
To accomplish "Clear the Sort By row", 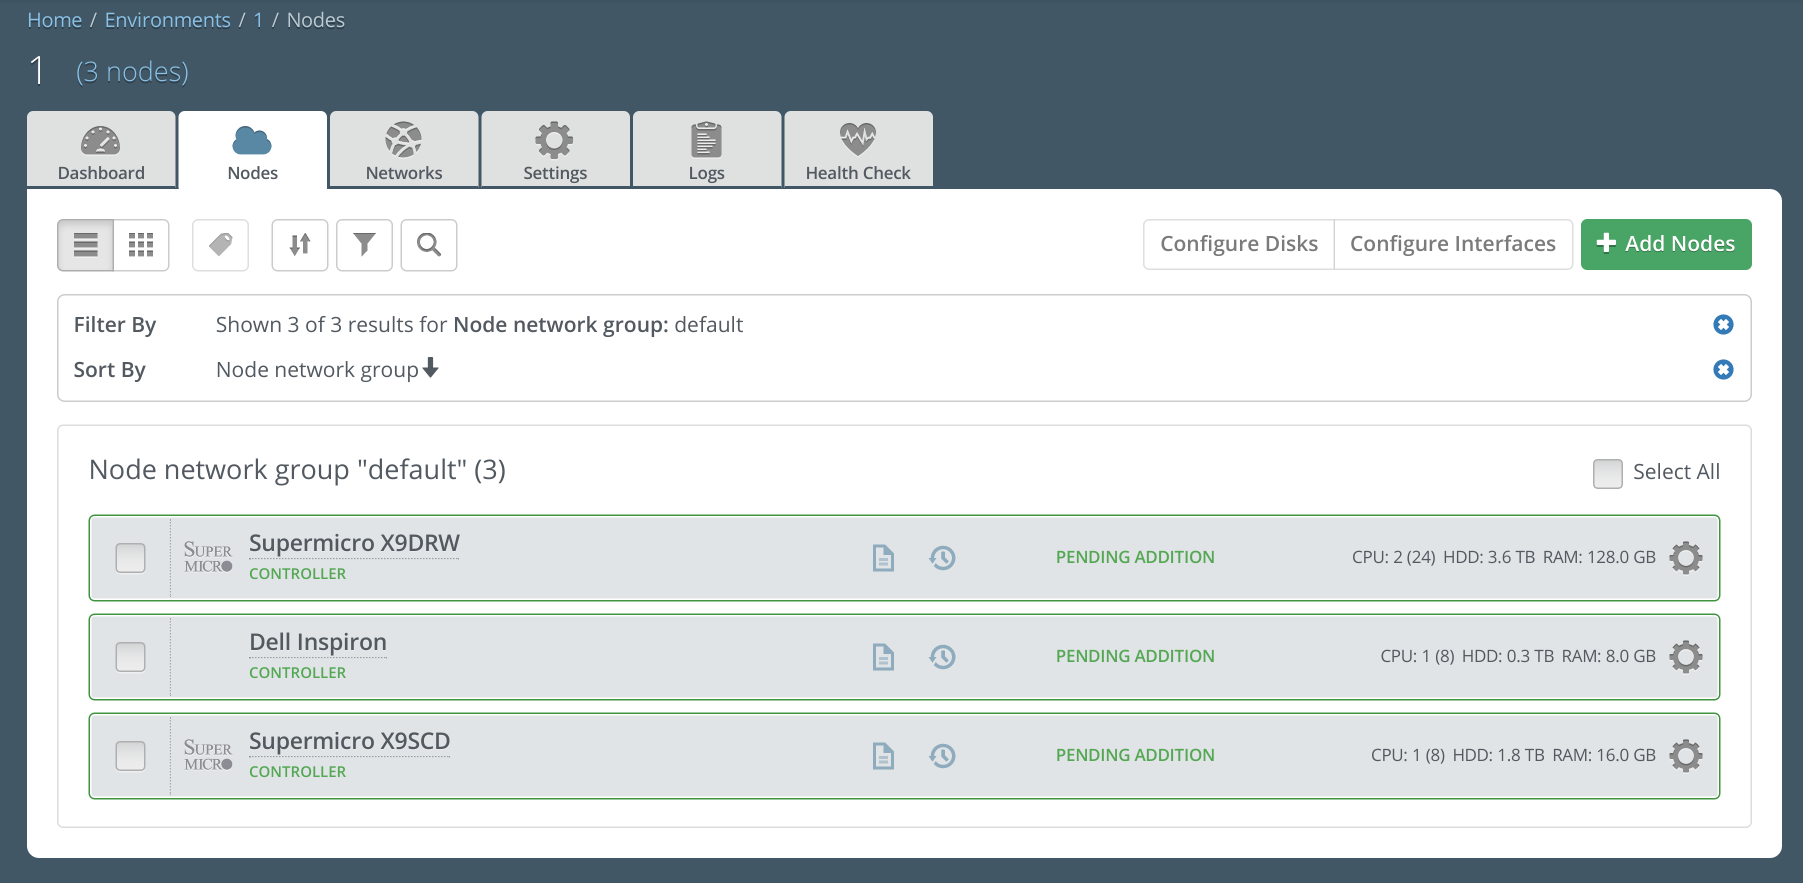I will click(1722, 370).
